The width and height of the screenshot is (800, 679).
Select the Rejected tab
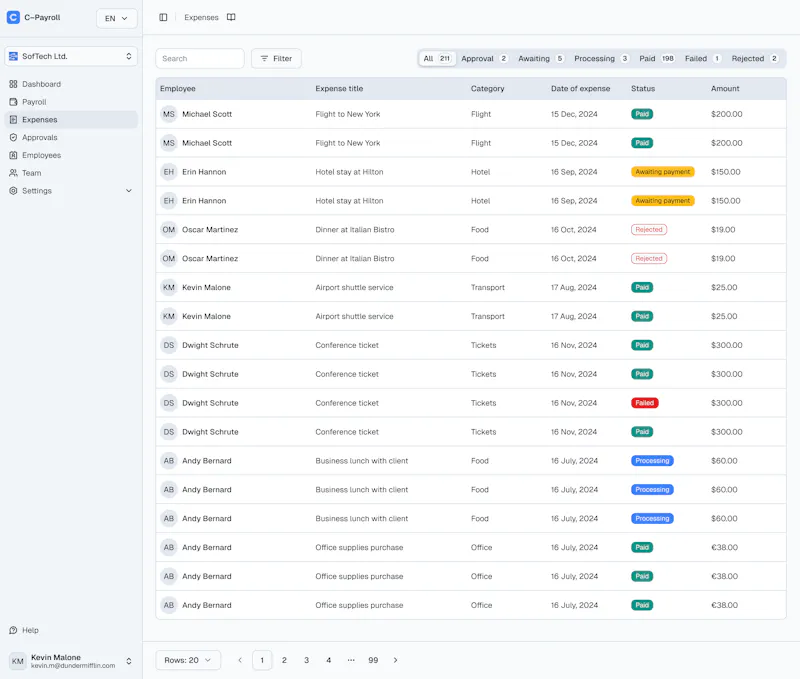tap(755, 59)
